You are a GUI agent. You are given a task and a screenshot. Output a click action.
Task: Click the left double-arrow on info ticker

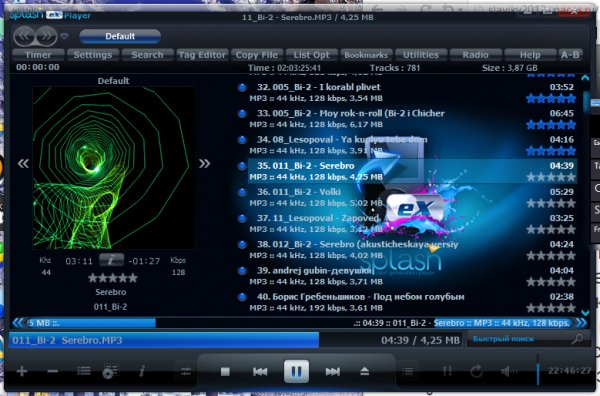pyautogui.click(x=18, y=323)
